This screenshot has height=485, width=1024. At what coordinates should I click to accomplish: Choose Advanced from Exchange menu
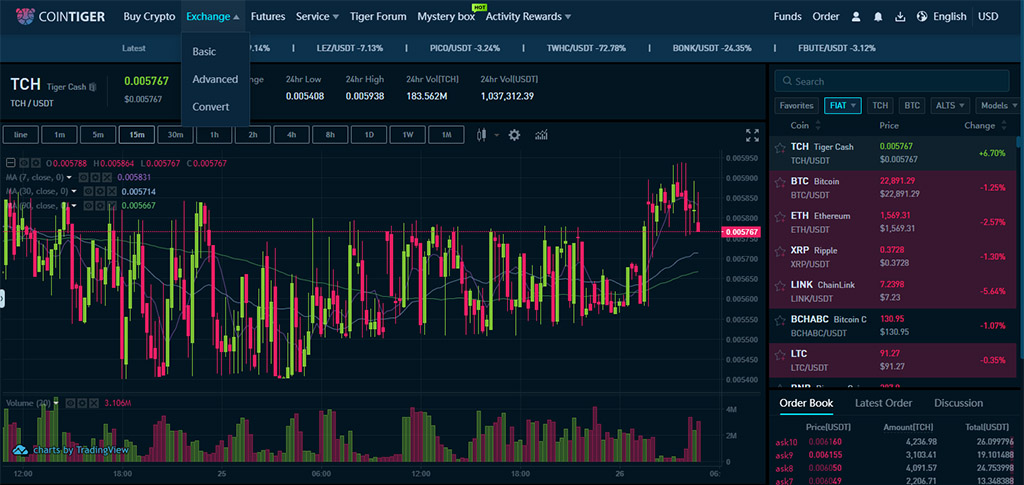tap(216, 79)
